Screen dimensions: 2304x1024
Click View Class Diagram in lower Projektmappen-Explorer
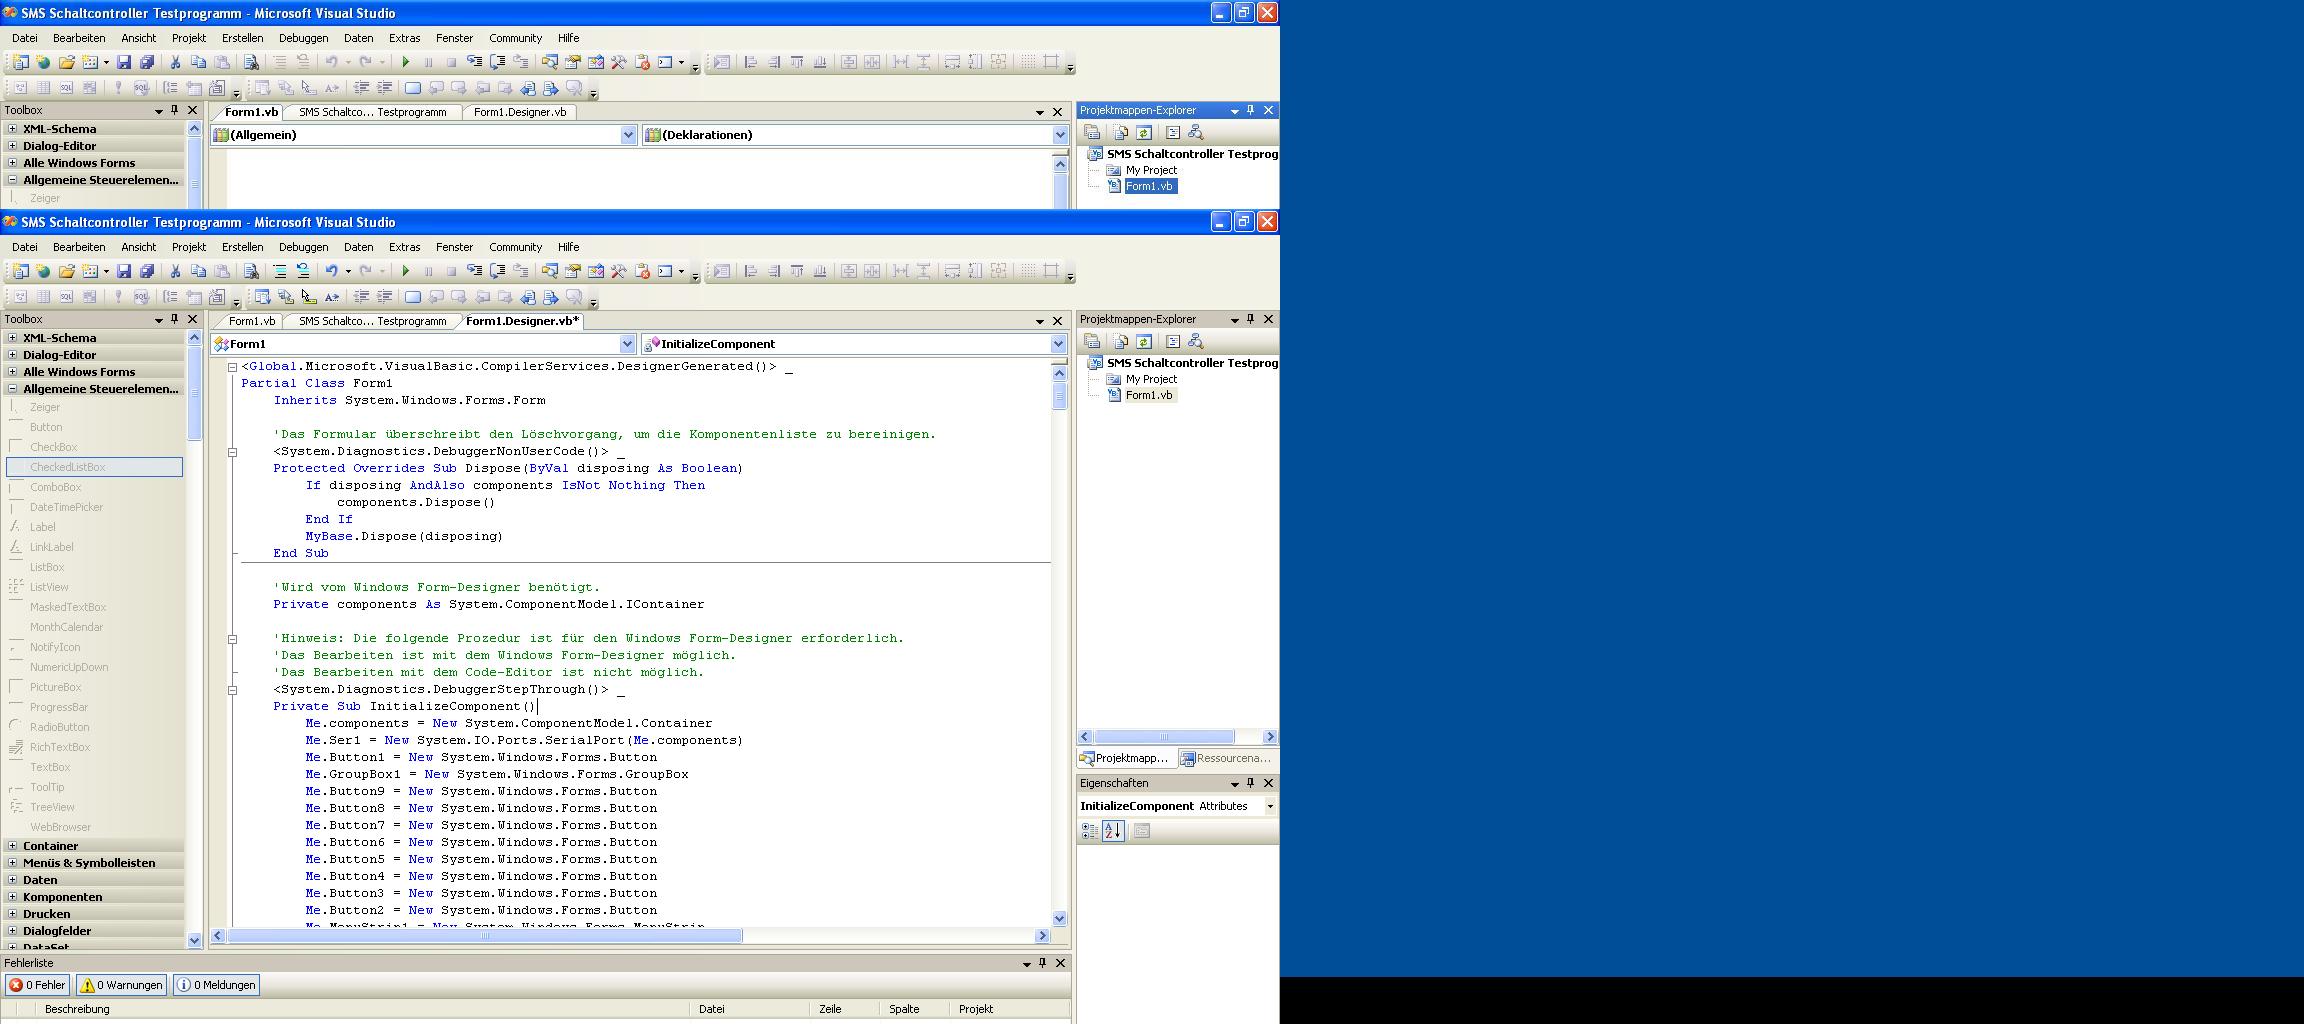click(1195, 341)
